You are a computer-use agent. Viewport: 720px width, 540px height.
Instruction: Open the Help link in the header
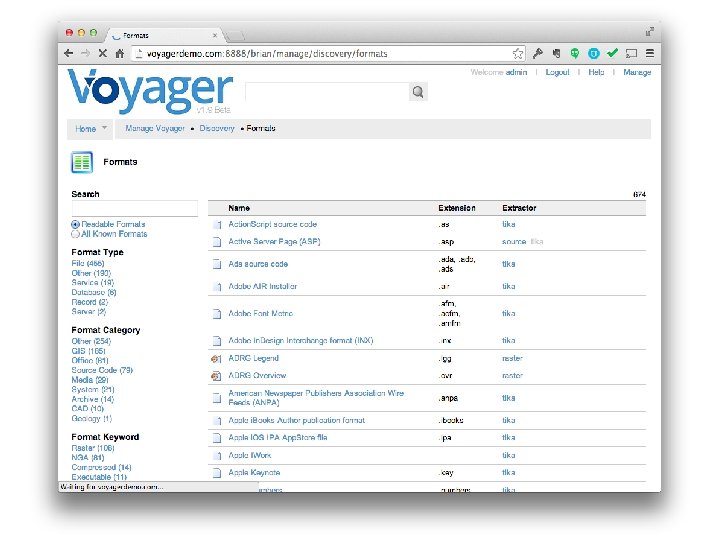[596, 72]
